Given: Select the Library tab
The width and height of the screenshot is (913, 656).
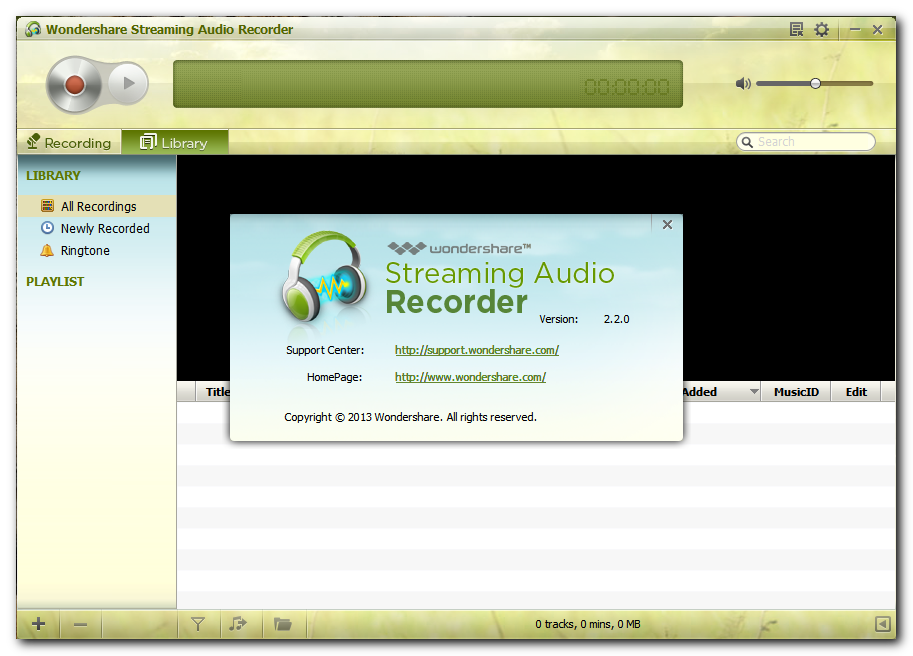Looking at the screenshot, I should [175, 143].
